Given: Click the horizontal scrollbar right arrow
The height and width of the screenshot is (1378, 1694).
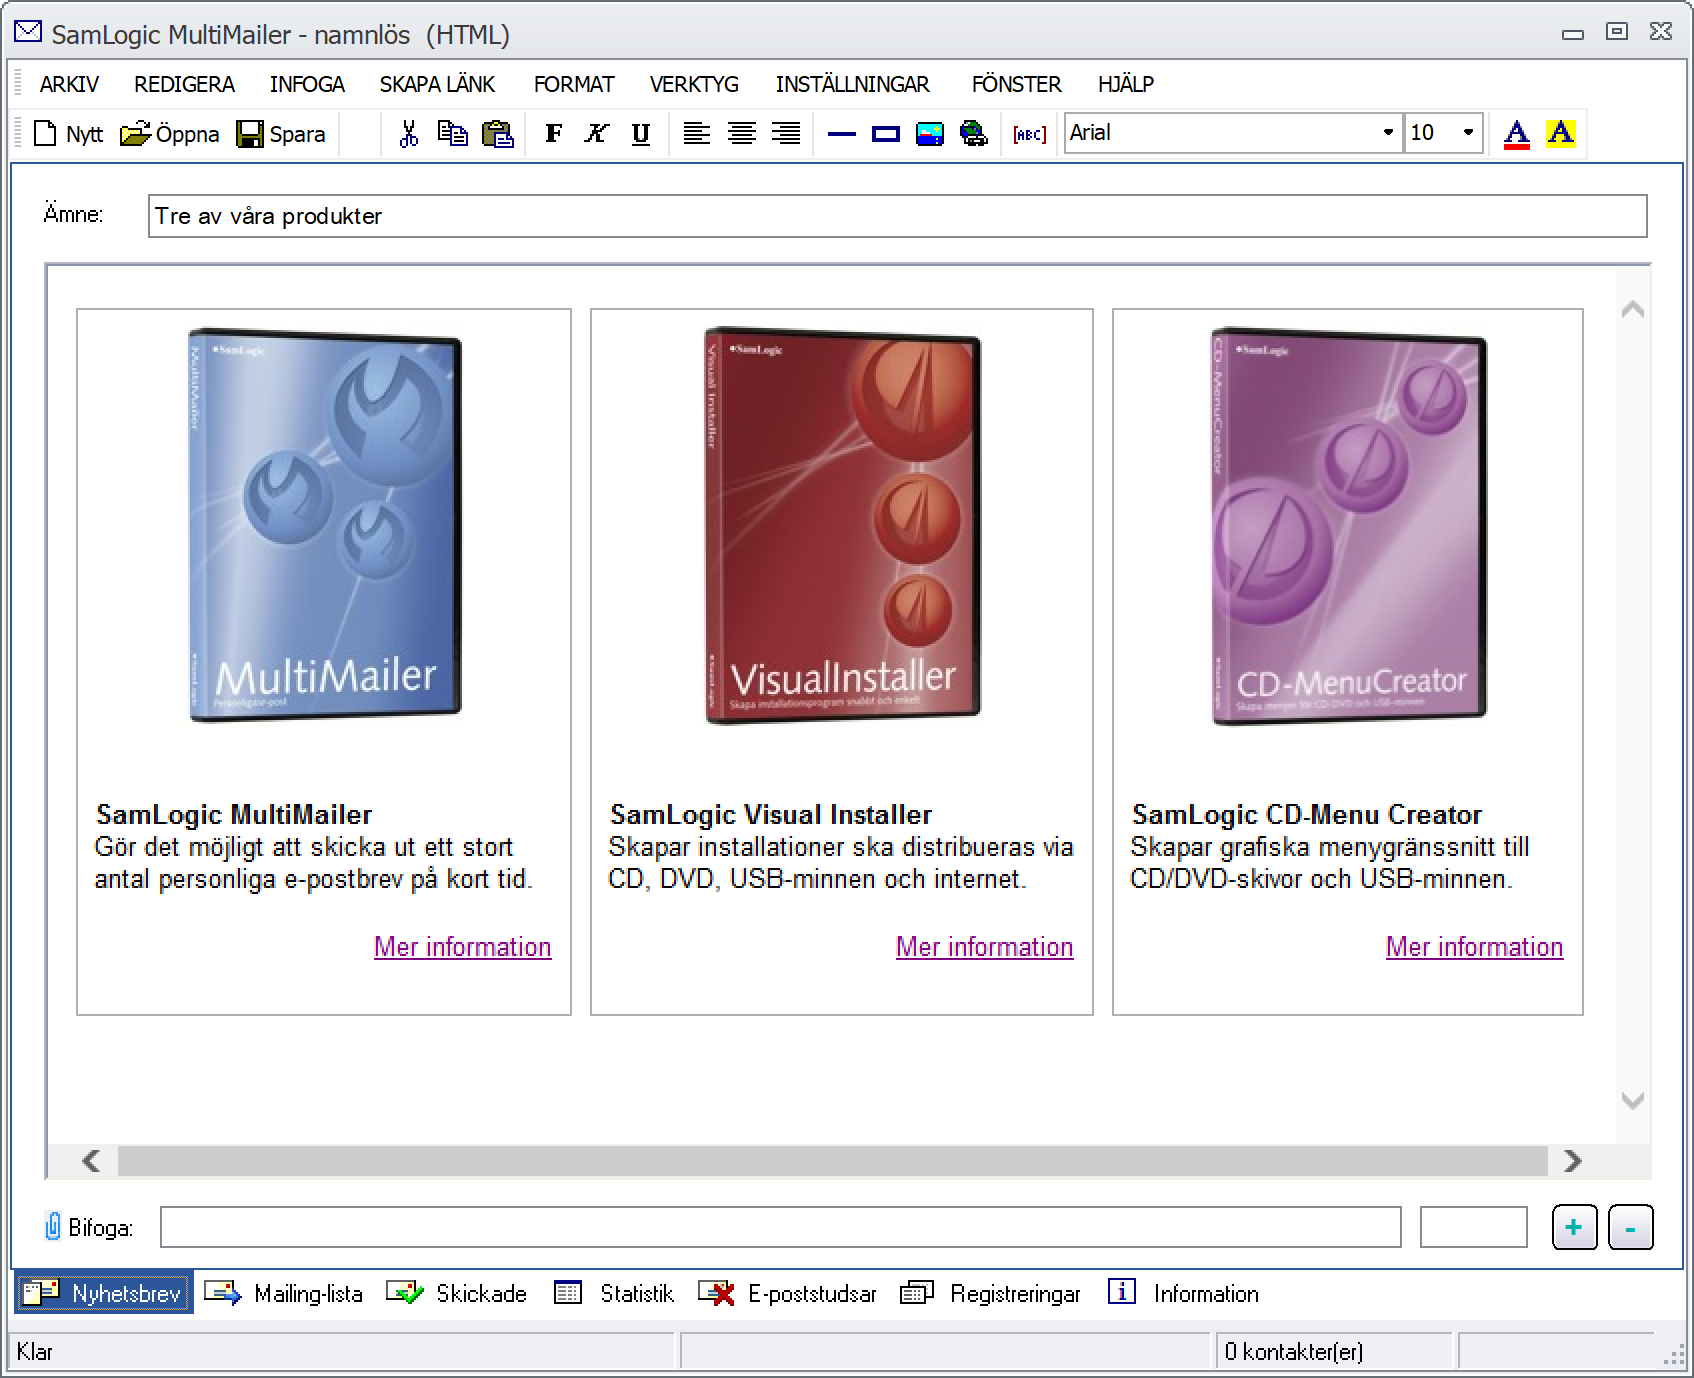Looking at the screenshot, I should [x=1573, y=1161].
